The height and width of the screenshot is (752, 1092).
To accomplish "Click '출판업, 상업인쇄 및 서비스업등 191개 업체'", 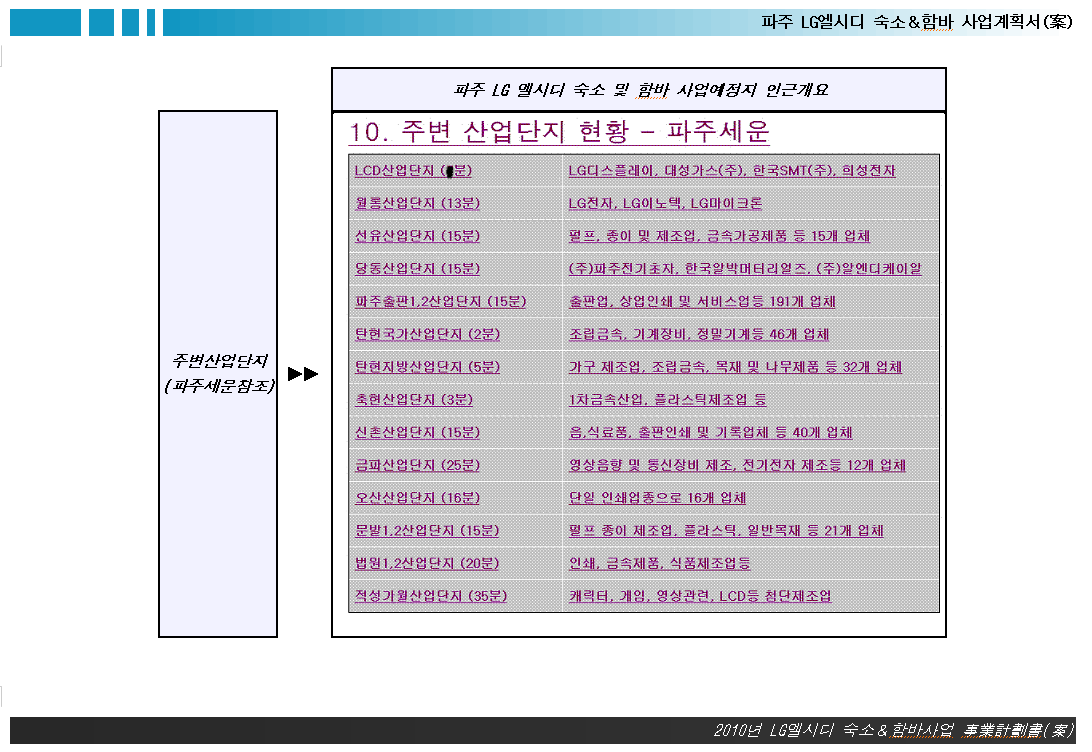I will pos(702,301).
